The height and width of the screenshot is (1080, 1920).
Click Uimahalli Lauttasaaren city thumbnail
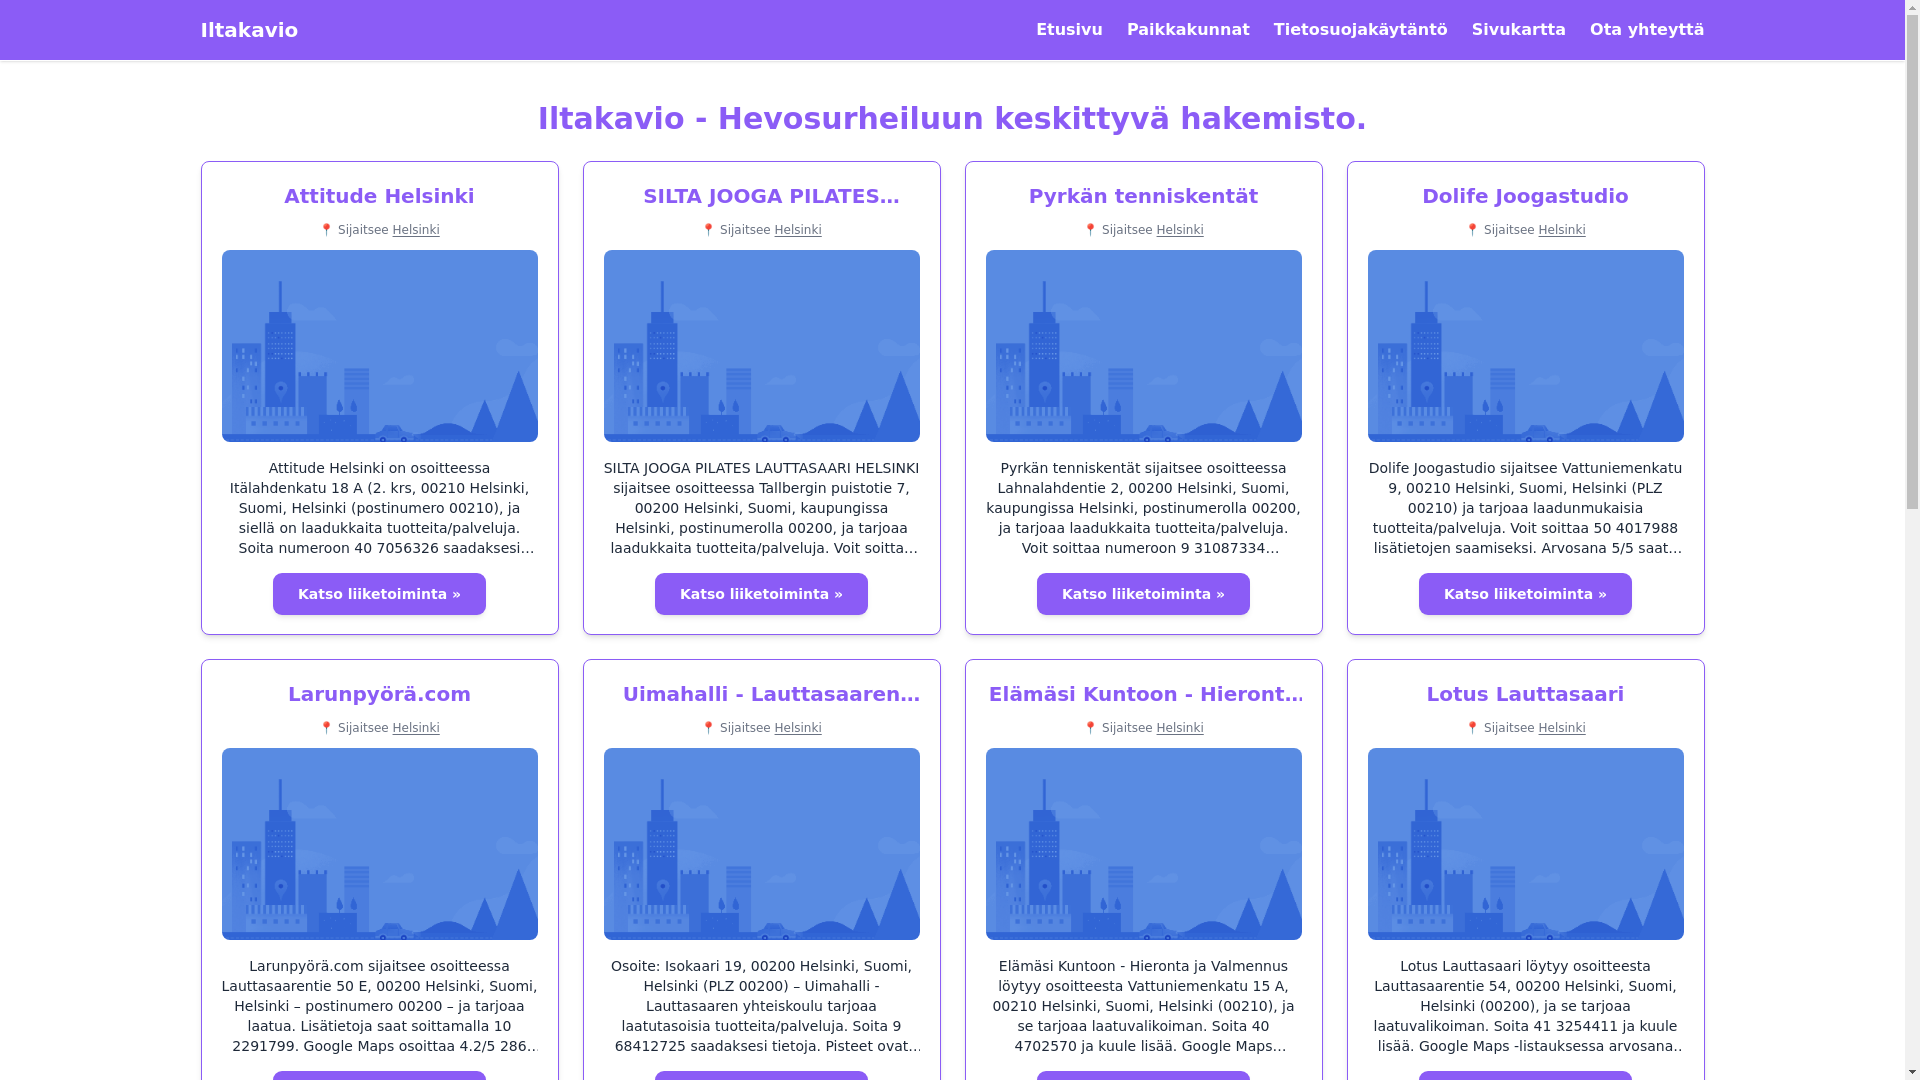pyautogui.click(x=762, y=844)
